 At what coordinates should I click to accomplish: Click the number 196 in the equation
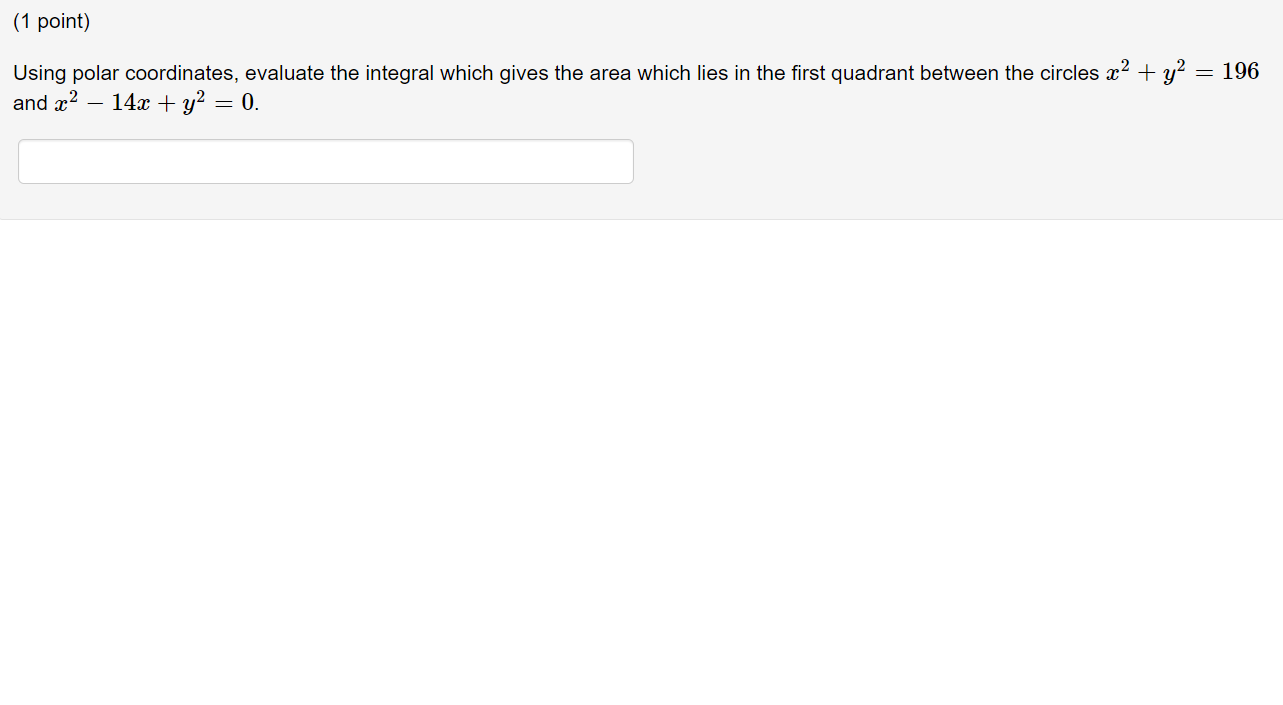[x=1241, y=71]
